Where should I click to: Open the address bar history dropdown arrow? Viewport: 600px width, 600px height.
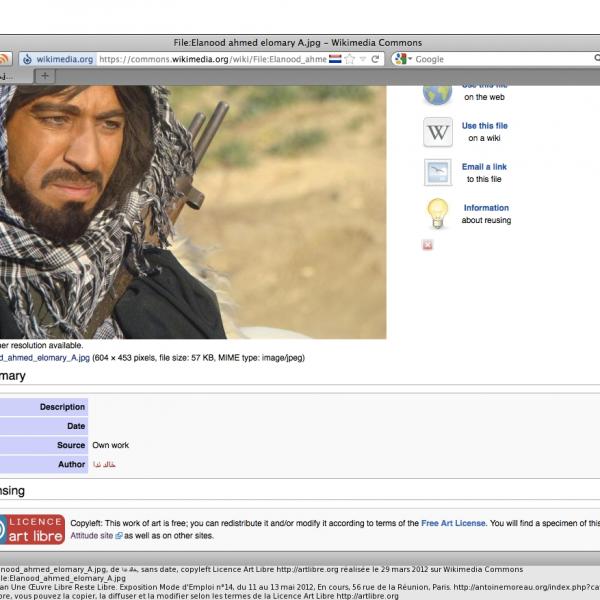[x=363, y=59]
